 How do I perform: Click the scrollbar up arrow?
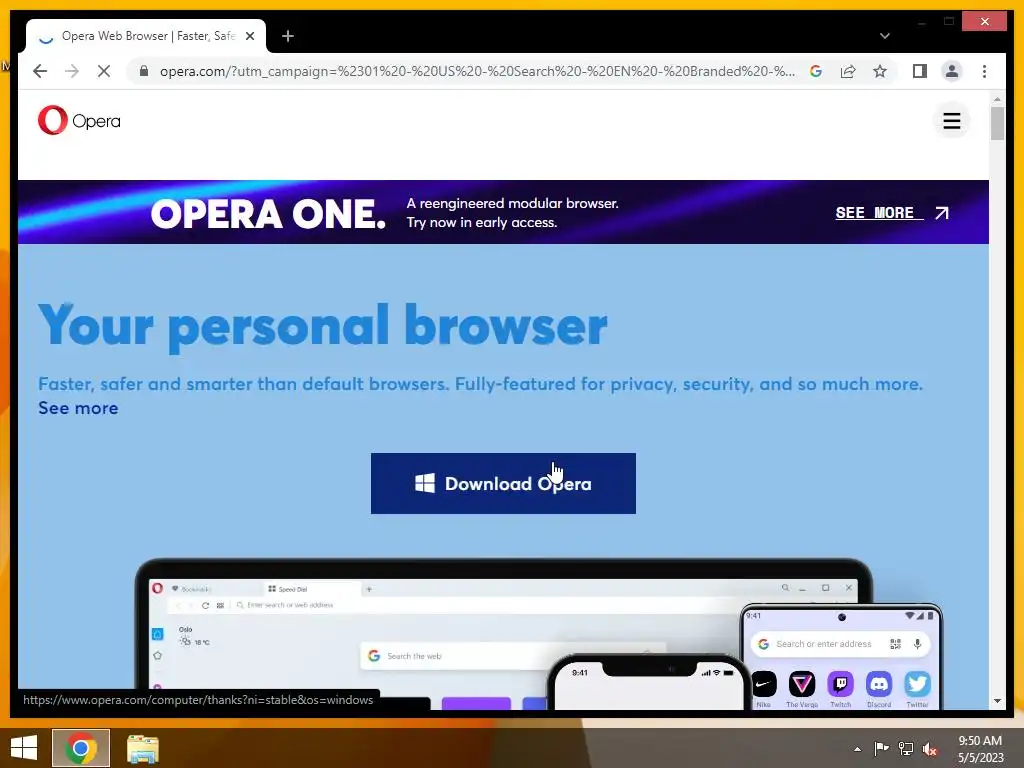coord(997,99)
